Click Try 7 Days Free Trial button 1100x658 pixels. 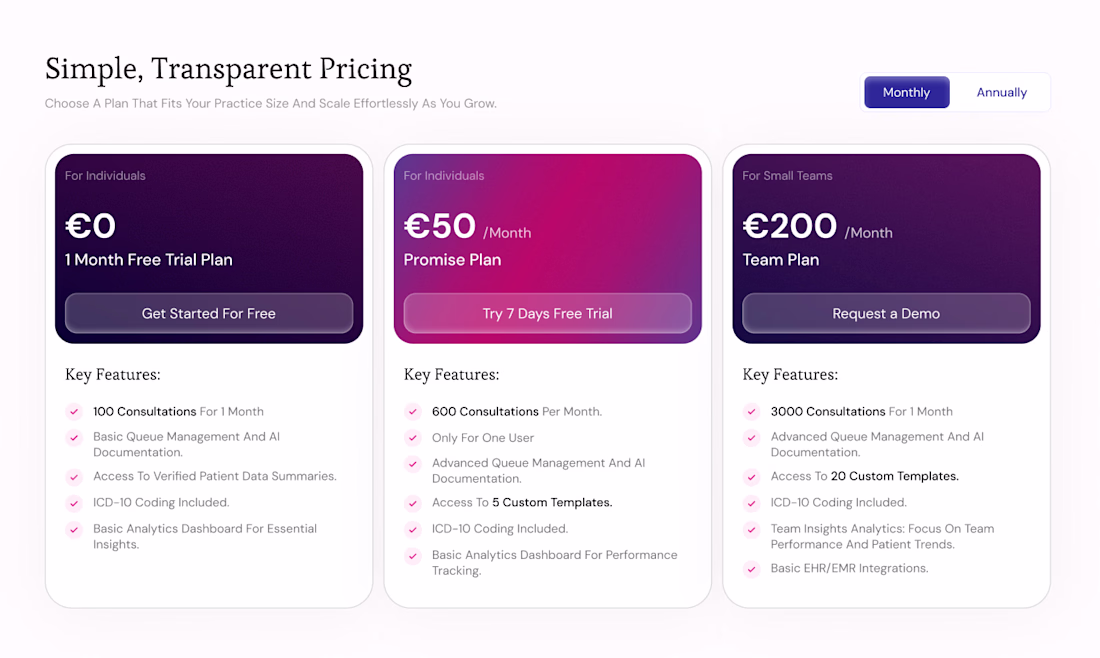point(547,313)
